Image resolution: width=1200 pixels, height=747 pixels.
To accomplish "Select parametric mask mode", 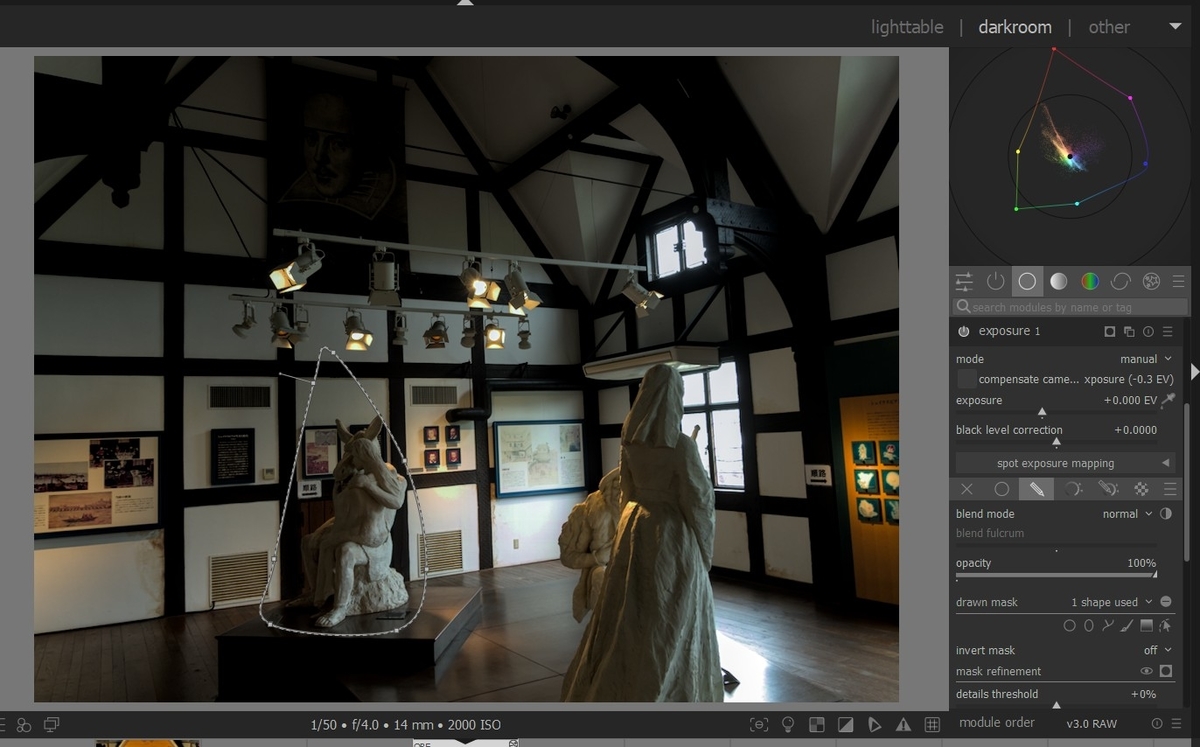I will 1072,489.
